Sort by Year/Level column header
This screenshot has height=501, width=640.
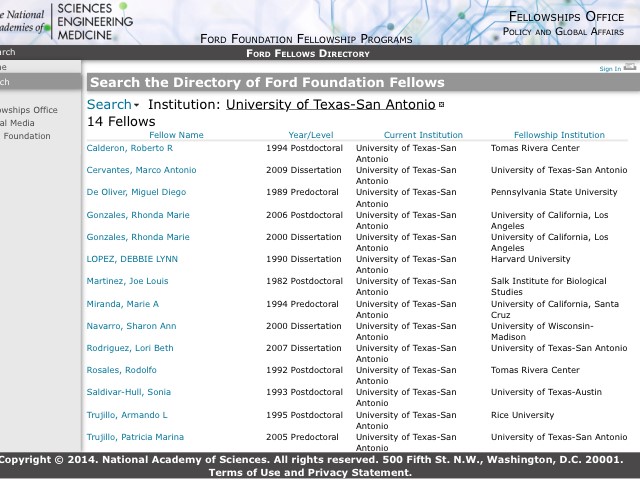[x=311, y=135]
